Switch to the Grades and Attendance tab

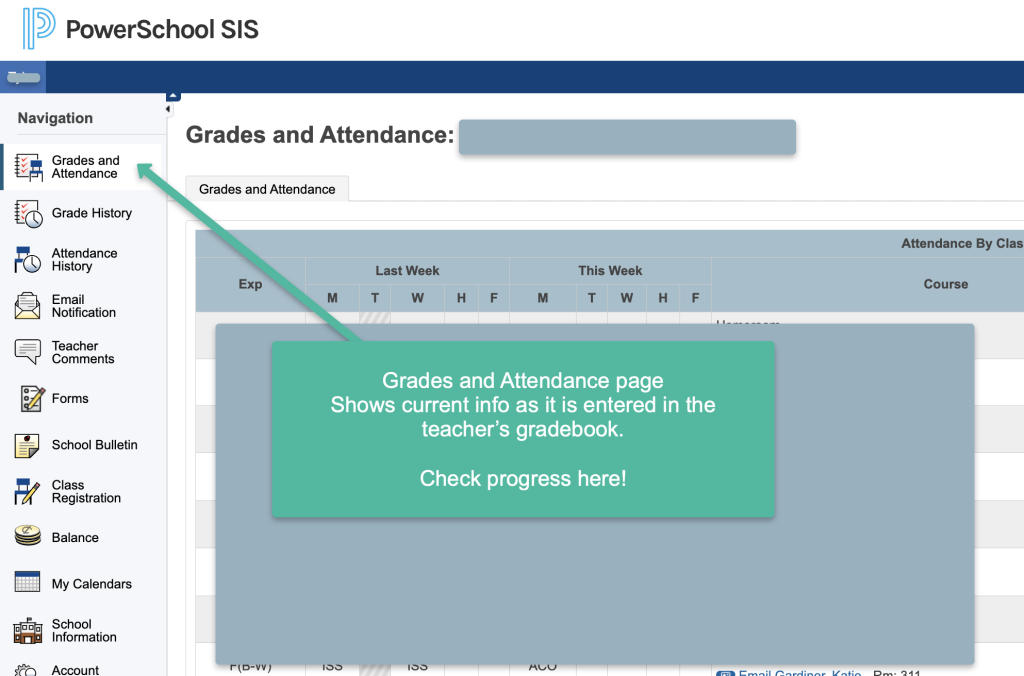(267, 189)
